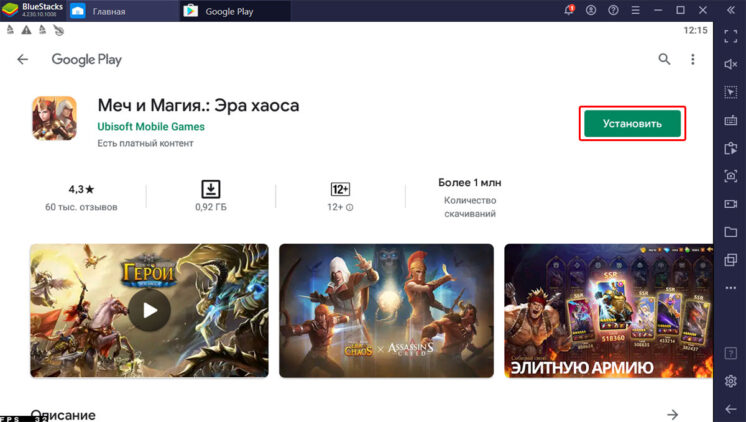This screenshot has width=746, height=422.
Task: Open the install APK icon
Action: (x=731, y=148)
